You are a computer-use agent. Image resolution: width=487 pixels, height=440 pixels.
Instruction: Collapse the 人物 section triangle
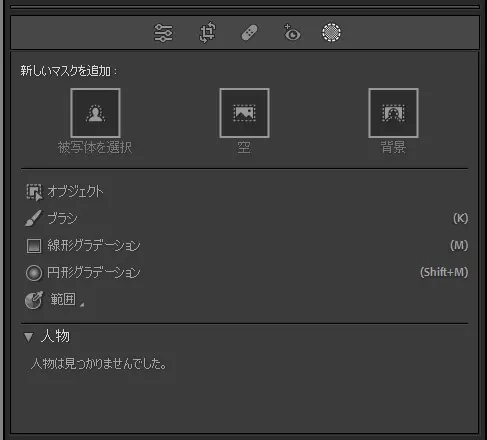(x=29, y=337)
